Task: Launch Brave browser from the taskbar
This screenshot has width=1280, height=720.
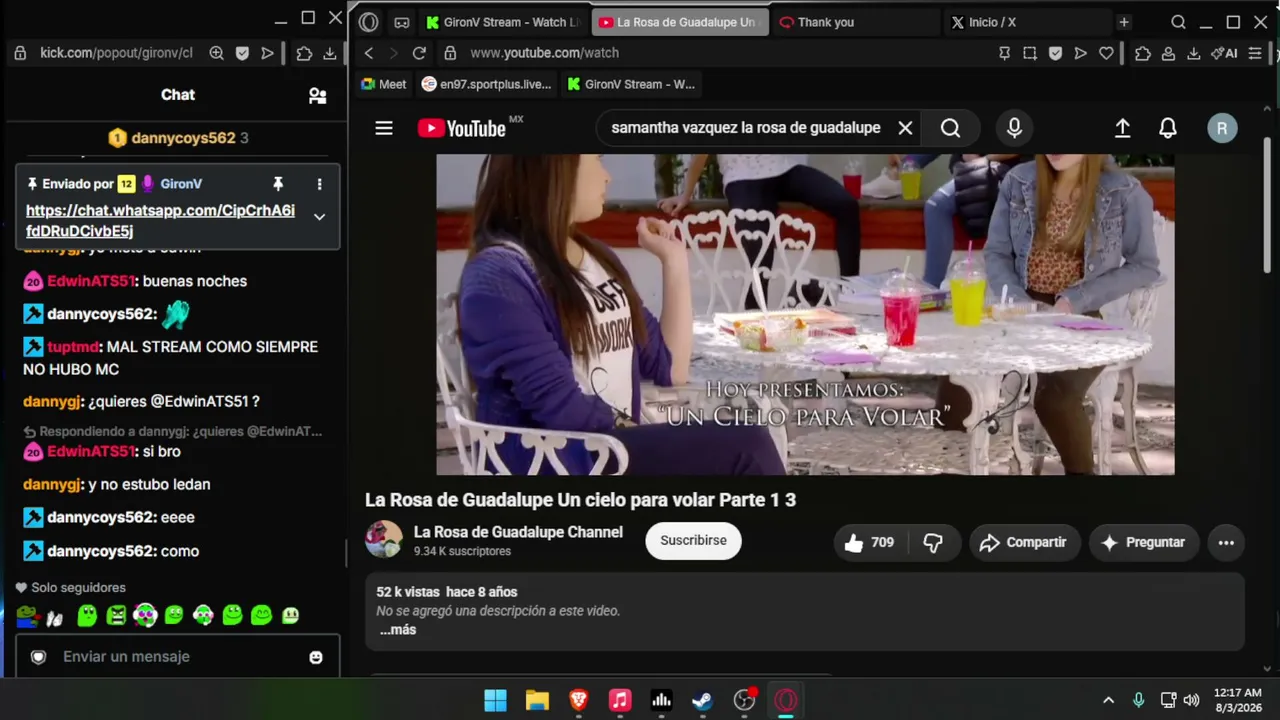Action: [x=579, y=700]
